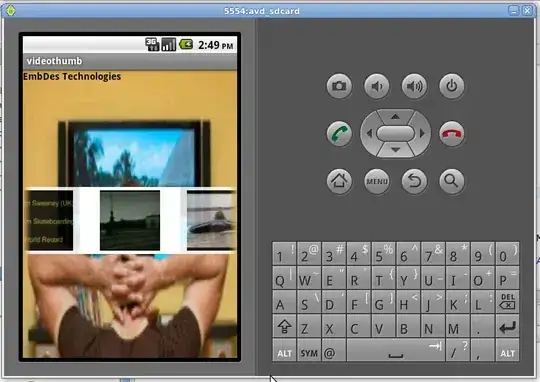This screenshot has height=382, width=540.
Task: Click the A key on keyboard
Action: tap(284, 302)
